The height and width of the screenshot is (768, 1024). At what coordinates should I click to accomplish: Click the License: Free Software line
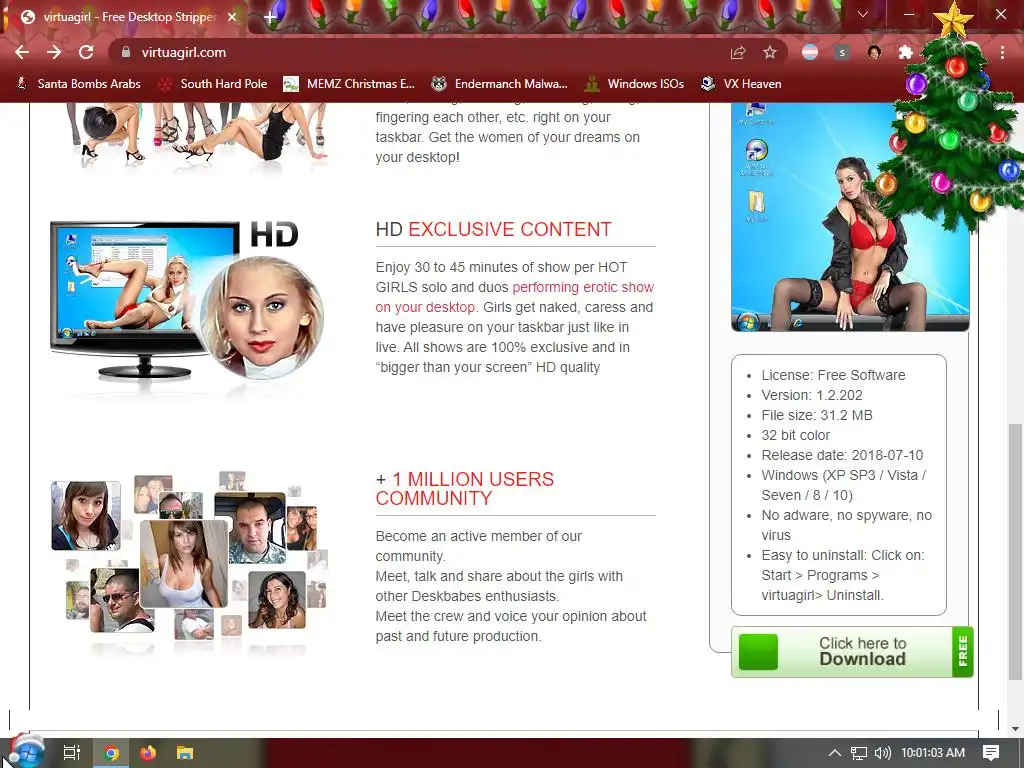point(833,375)
